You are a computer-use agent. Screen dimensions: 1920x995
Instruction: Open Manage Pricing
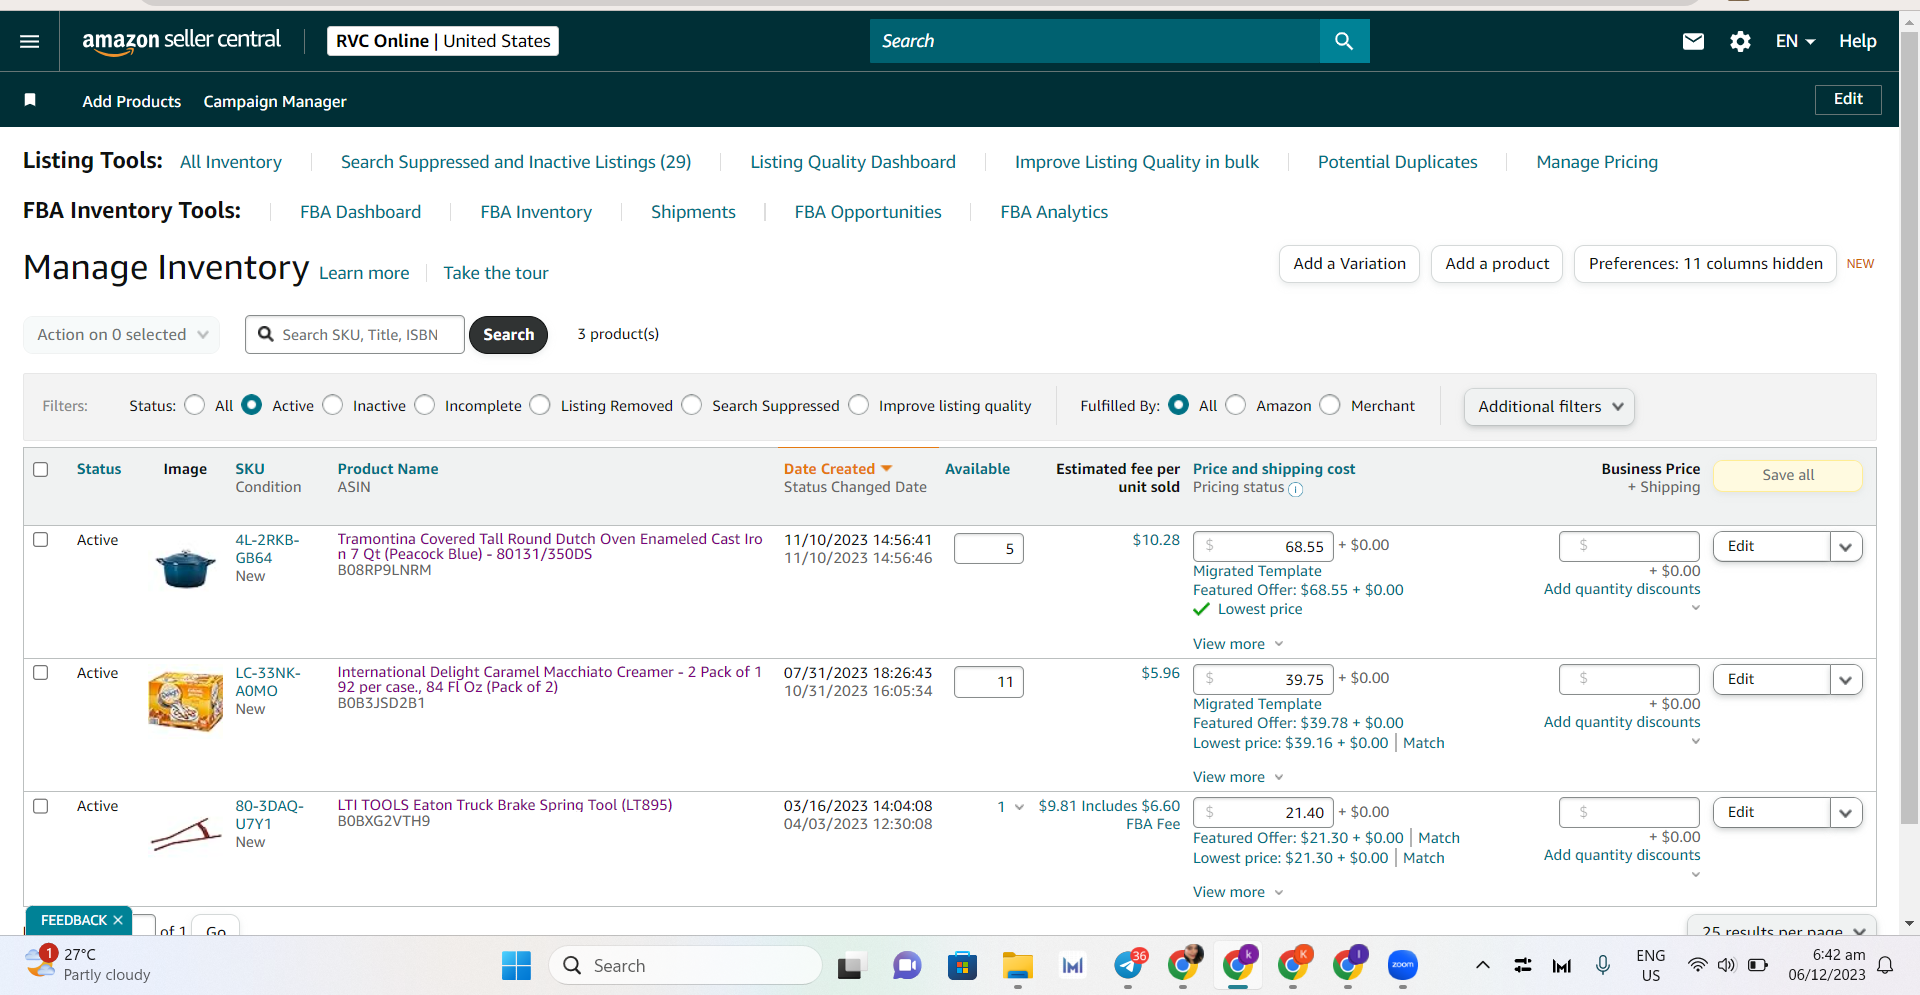click(x=1597, y=162)
